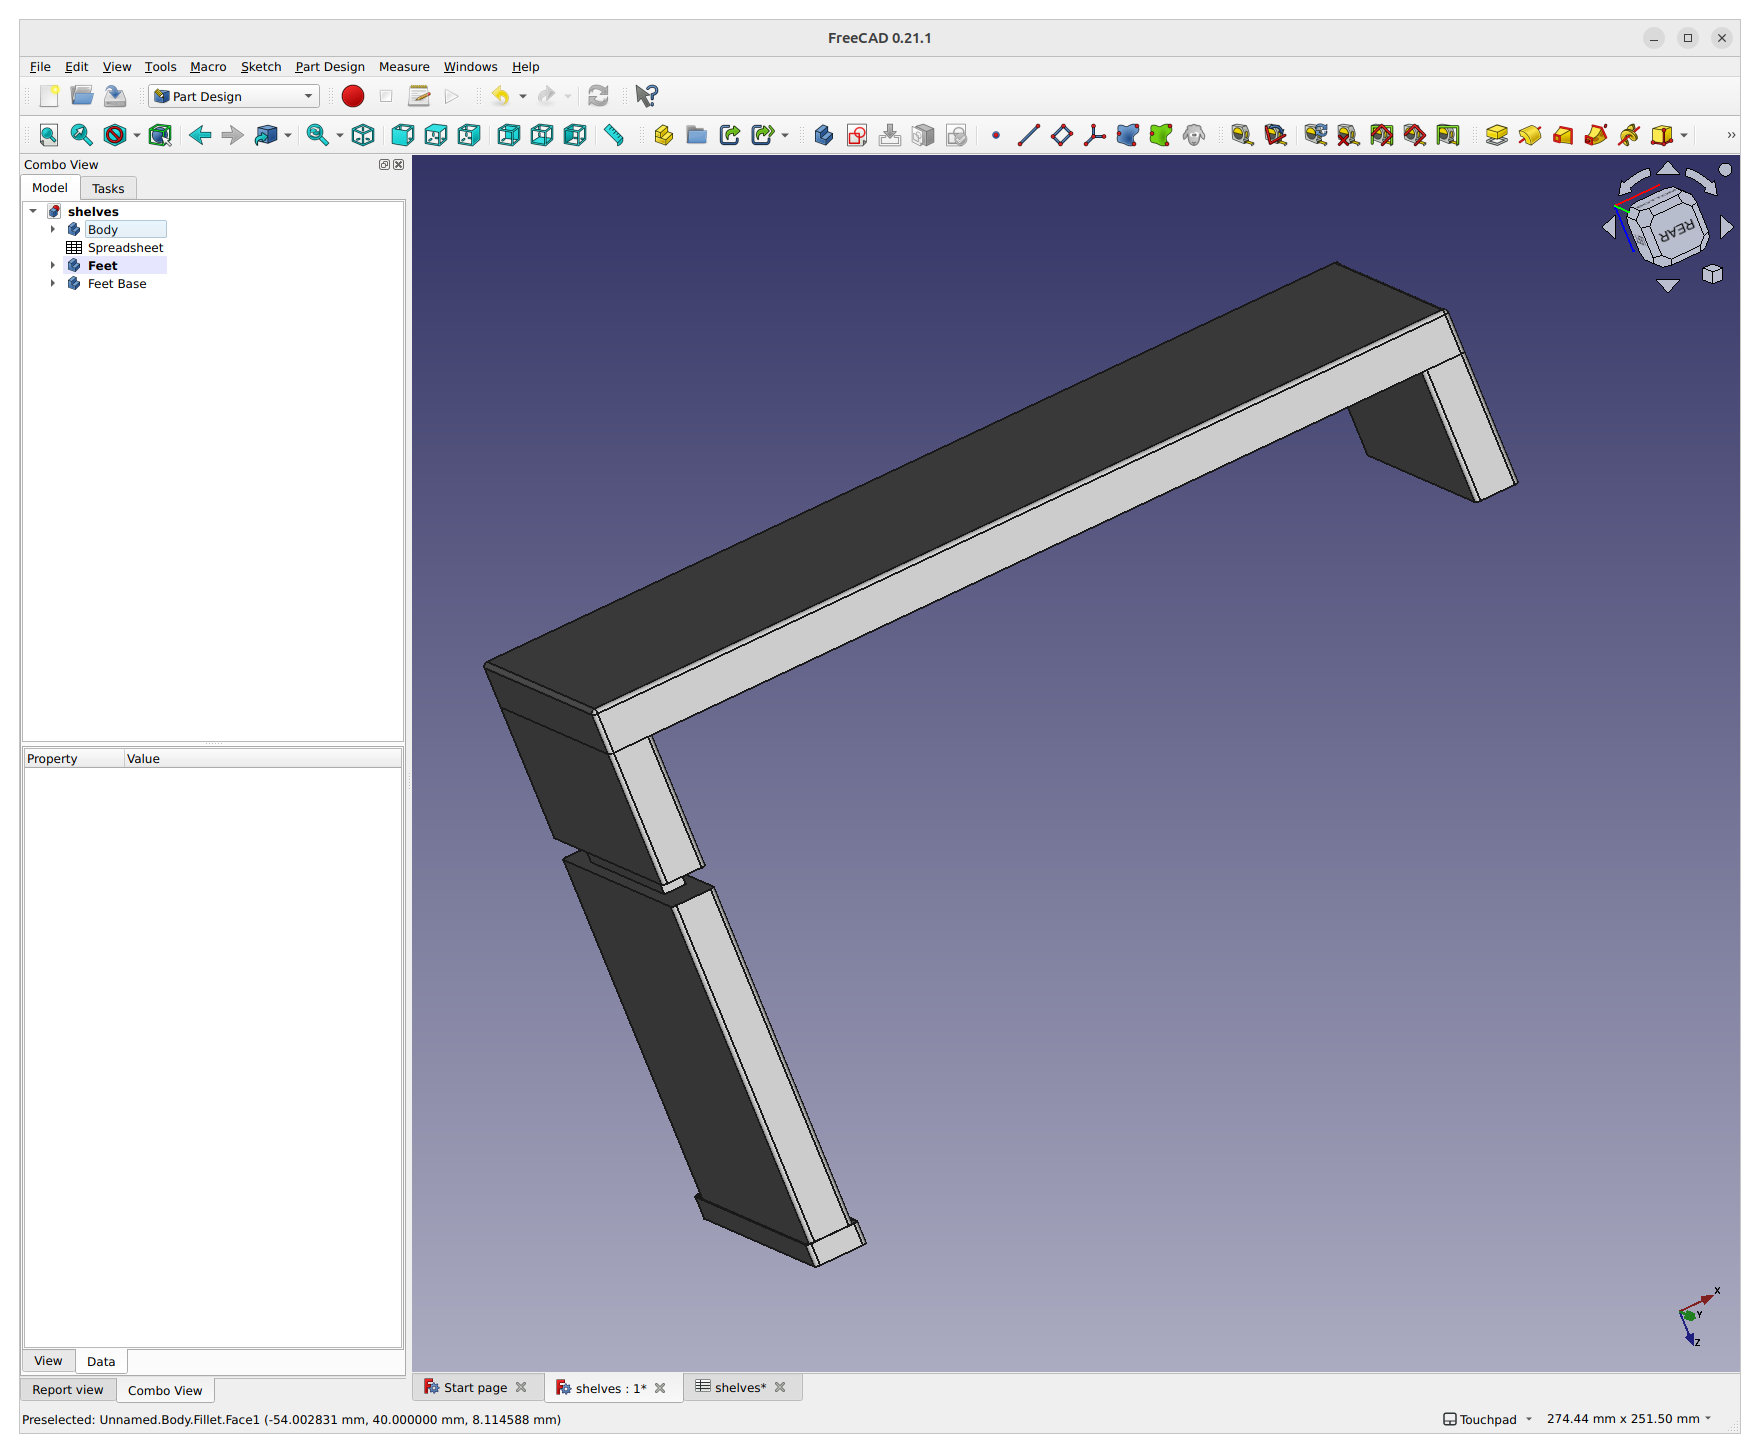Screen dimensions: 1760x1453
Task: Save the active document
Action: tap(115, 96)
